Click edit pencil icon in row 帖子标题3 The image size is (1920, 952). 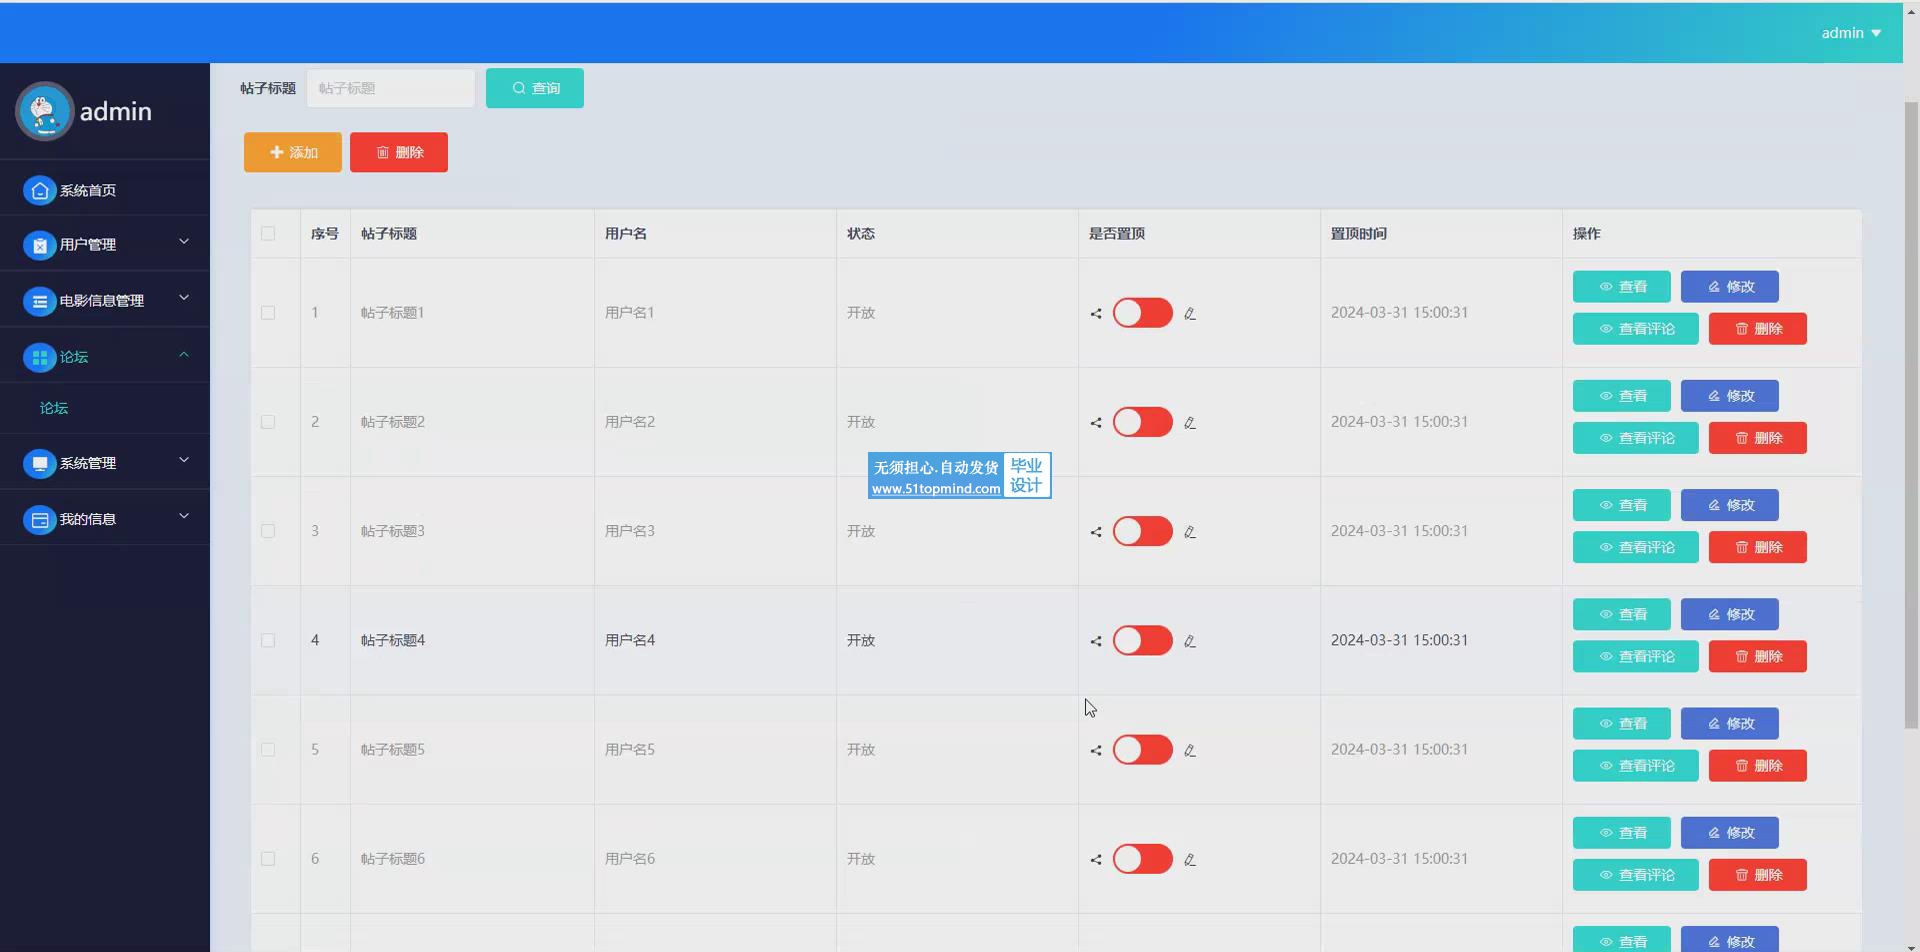coord(1190,532)
